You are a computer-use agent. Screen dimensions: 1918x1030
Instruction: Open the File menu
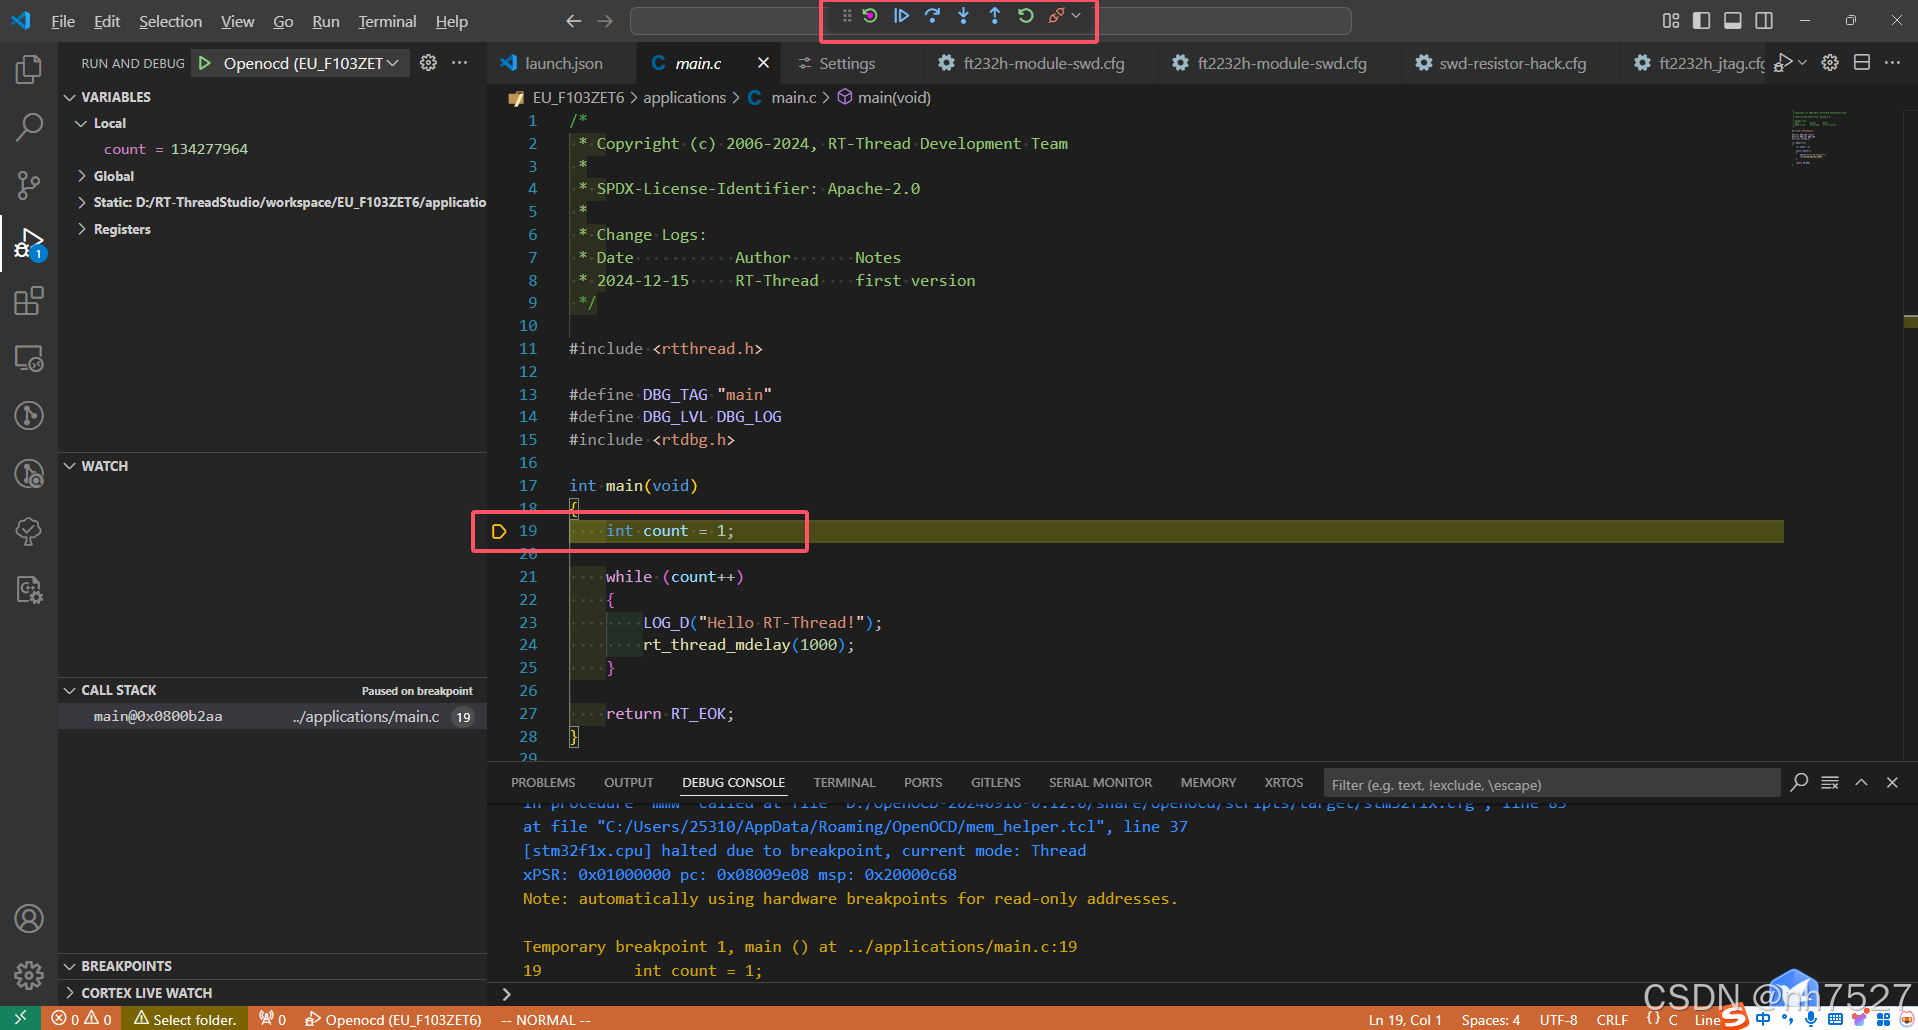pos(63,21)
